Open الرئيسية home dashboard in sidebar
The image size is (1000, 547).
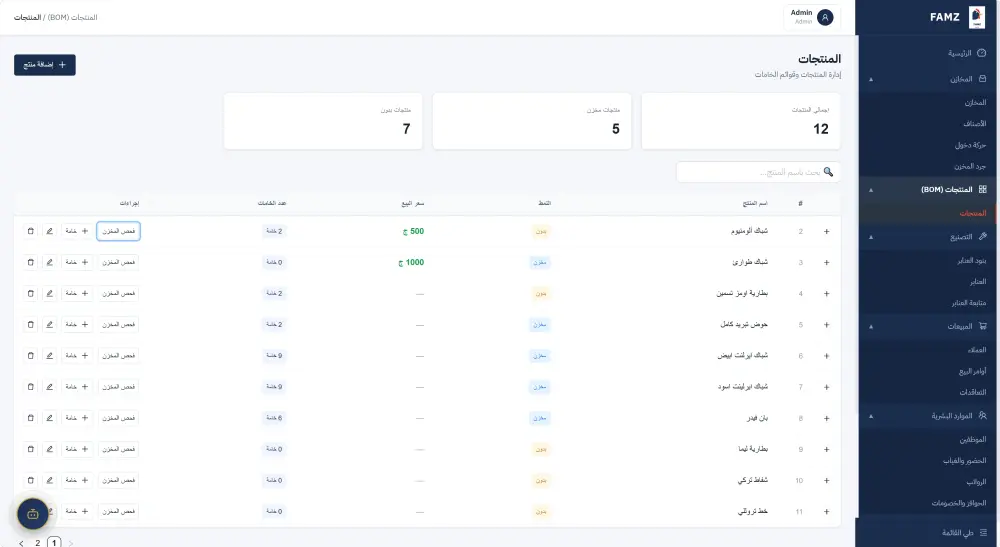click(967, 53)
